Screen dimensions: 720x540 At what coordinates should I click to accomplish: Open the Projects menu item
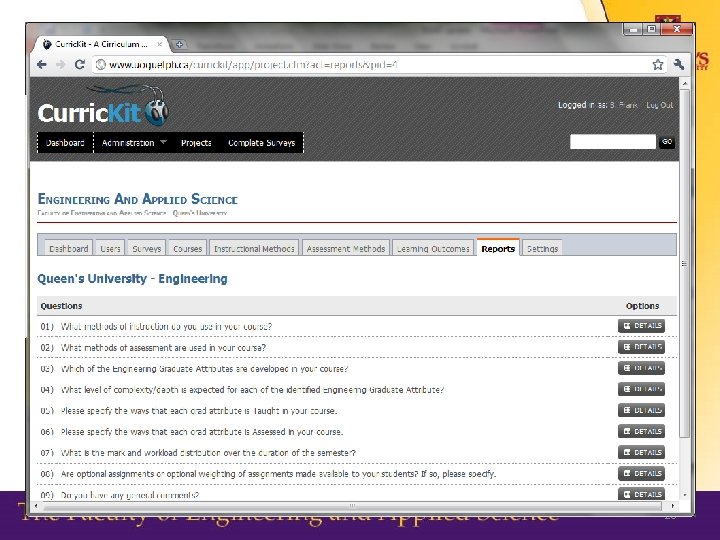196,143
